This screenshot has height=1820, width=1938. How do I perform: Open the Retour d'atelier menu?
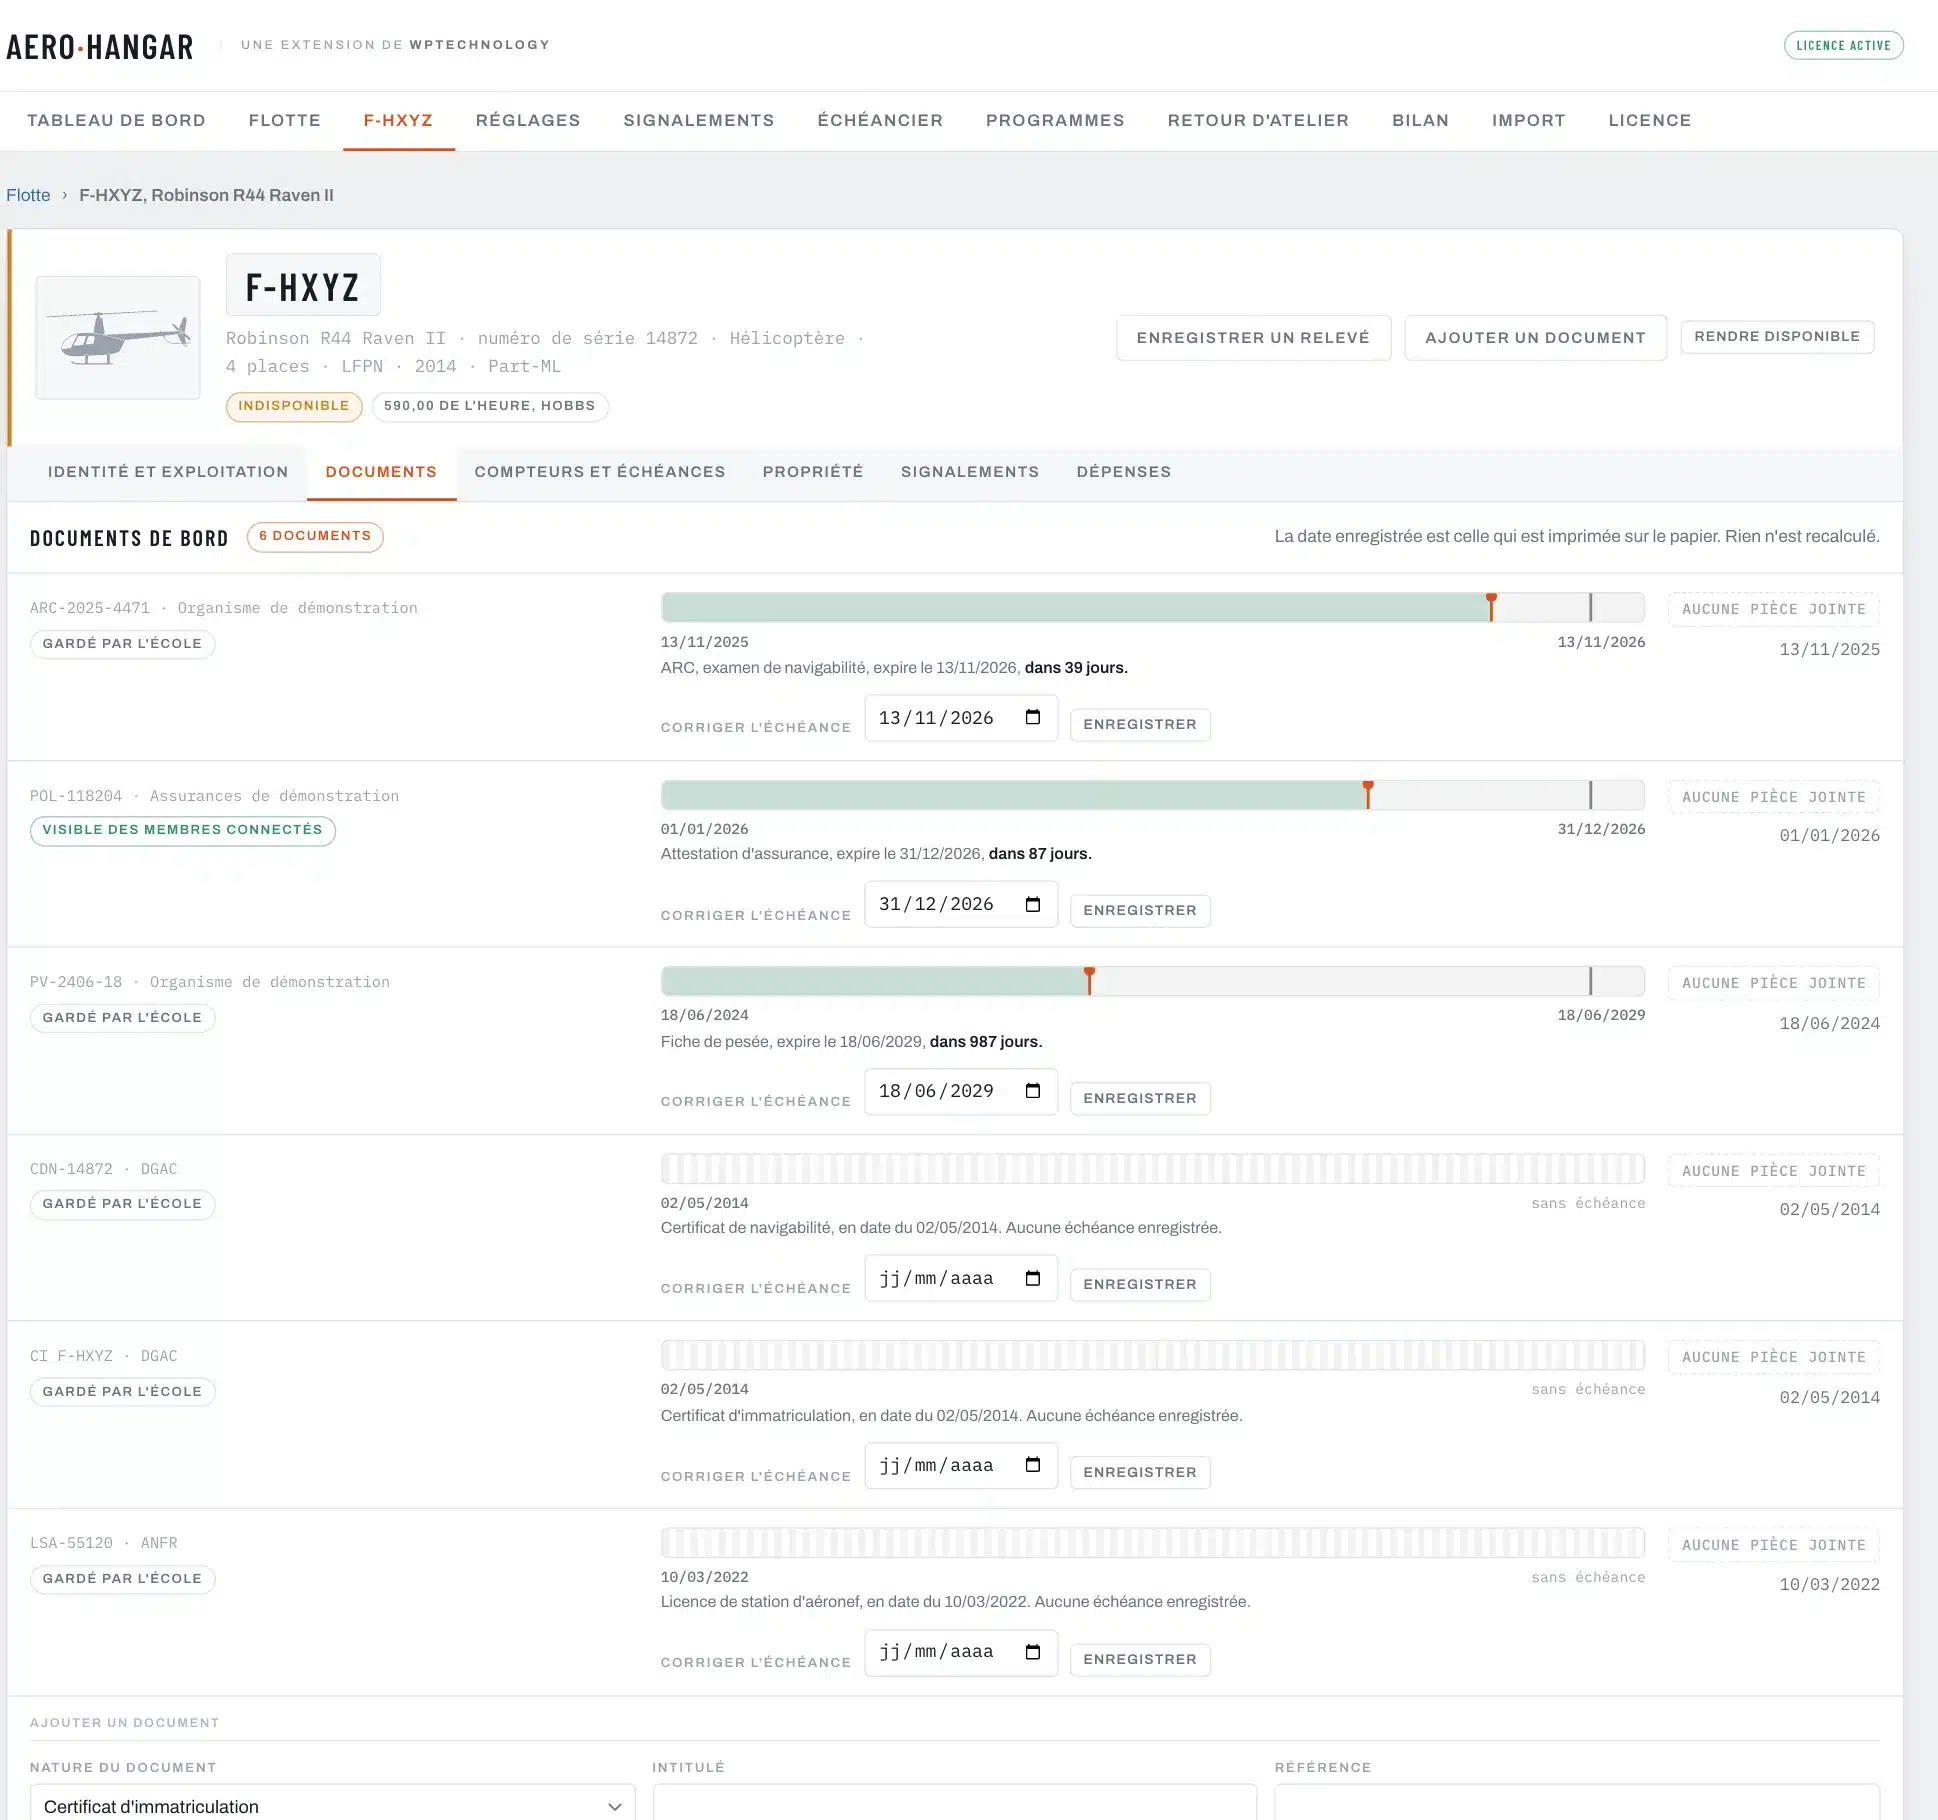click(x=1258, y=120)
